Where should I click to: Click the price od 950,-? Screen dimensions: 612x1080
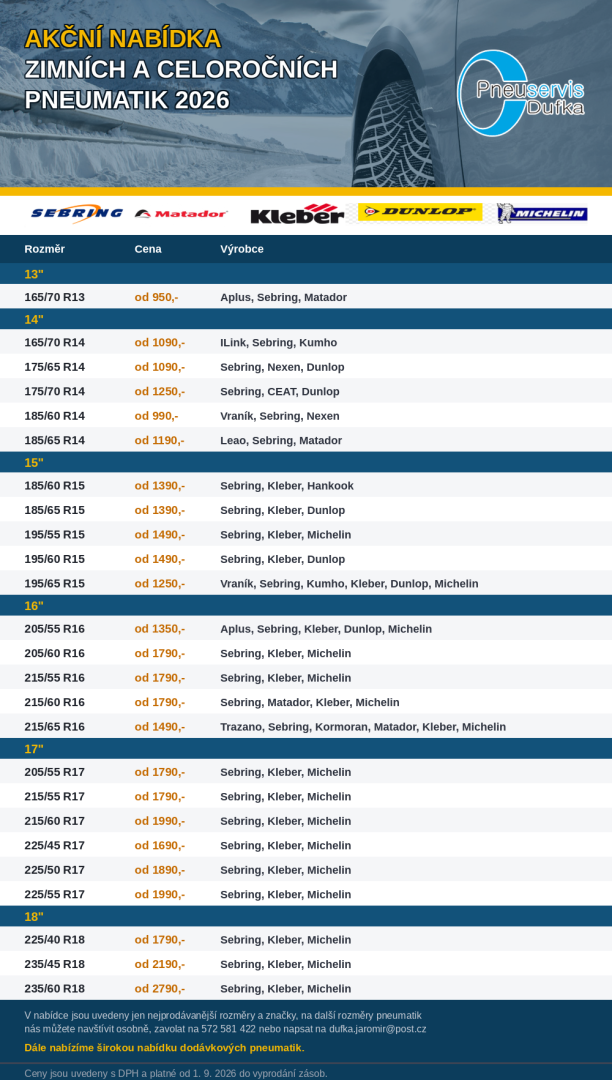tap(156, 298)
